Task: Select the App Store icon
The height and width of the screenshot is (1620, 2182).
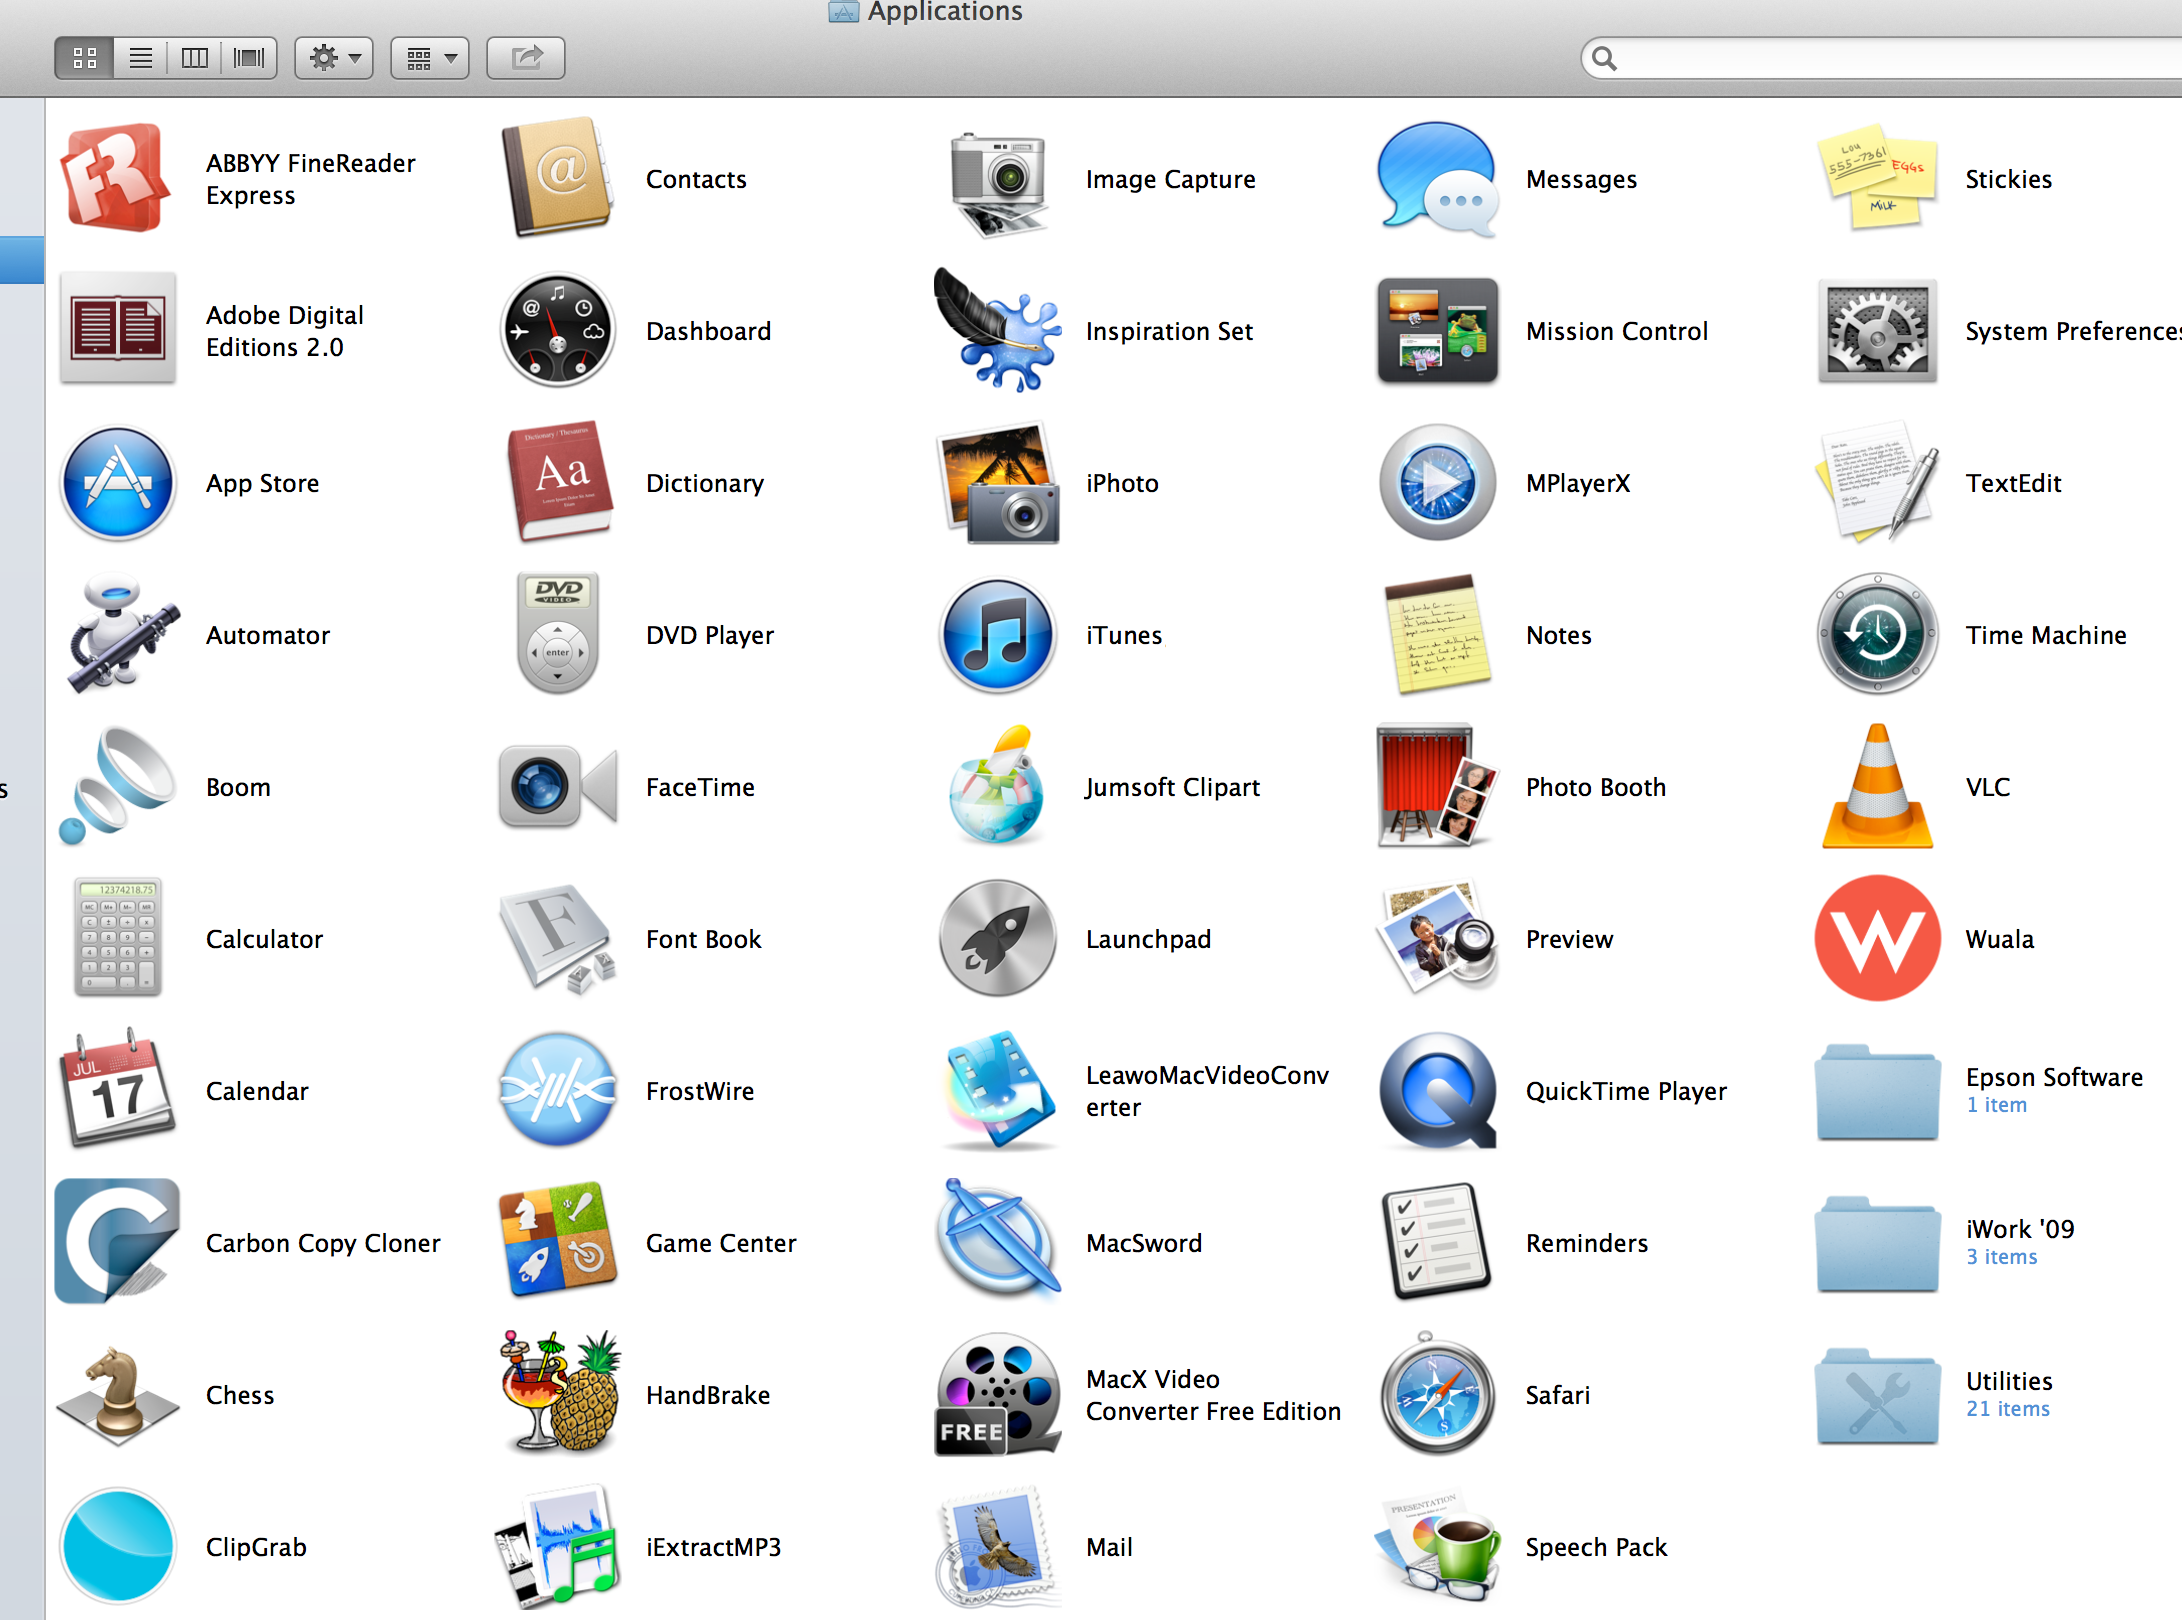Action: click(x=118, y=483)
